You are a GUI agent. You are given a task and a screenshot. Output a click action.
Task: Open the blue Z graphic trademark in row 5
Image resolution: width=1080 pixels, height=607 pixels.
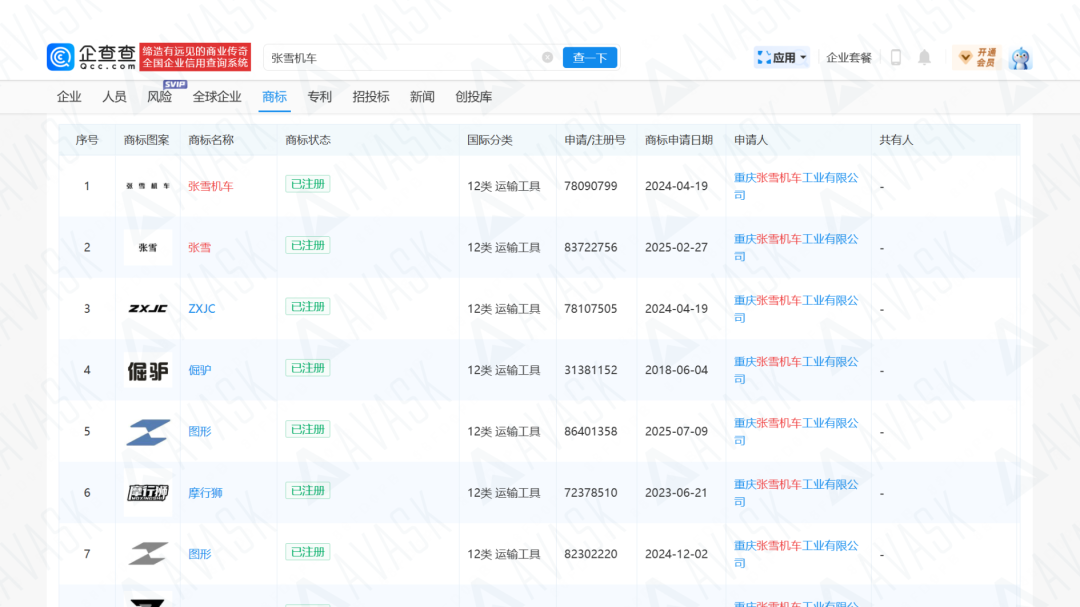(148, 432)
